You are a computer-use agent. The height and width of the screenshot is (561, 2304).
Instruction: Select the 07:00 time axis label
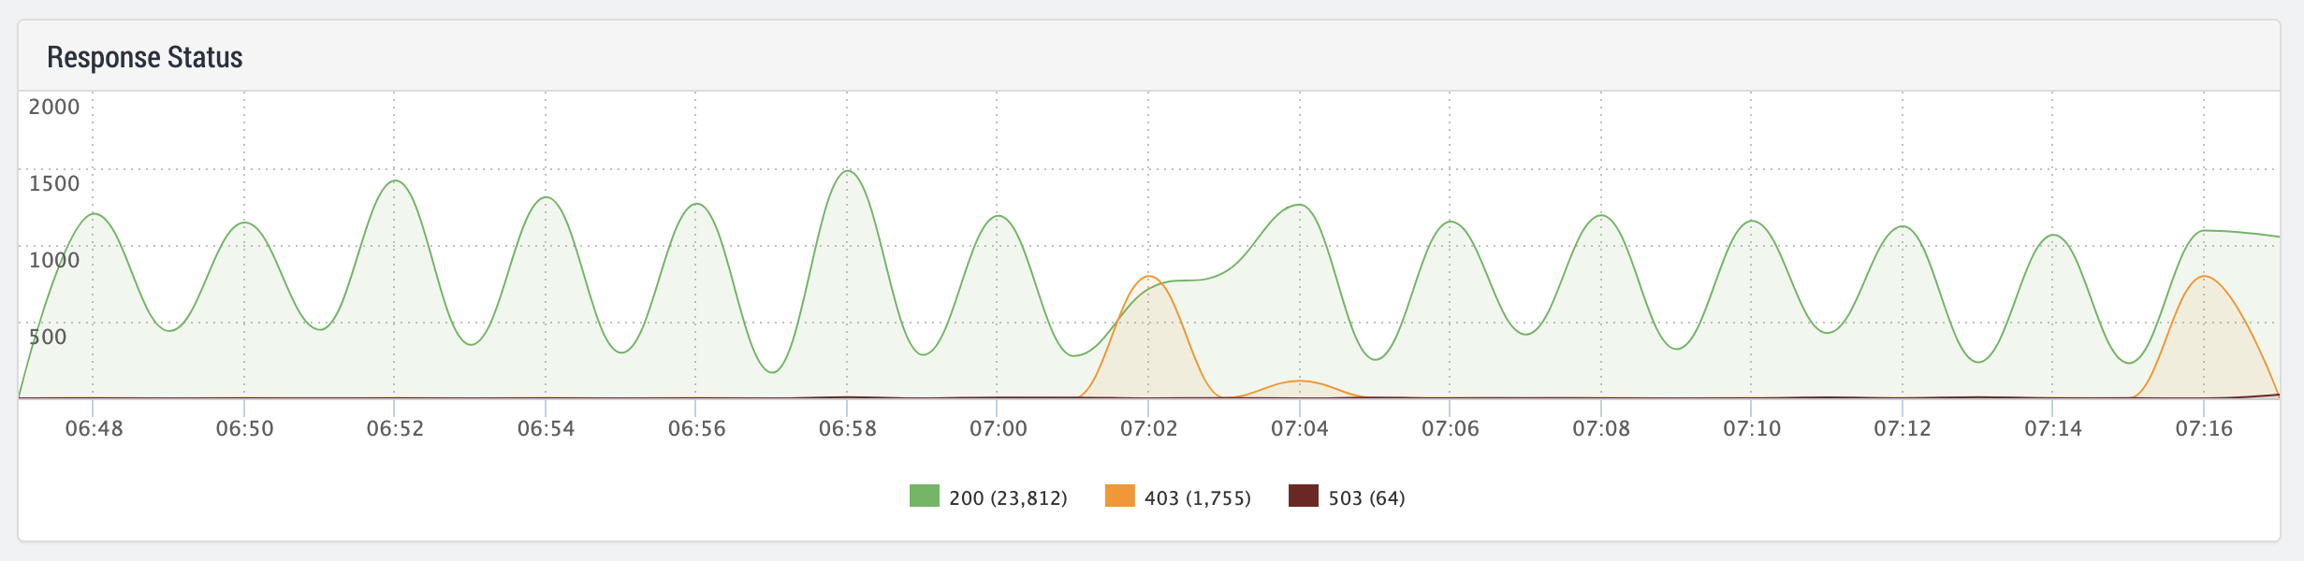pyautogui.click(x=998, y=429)
